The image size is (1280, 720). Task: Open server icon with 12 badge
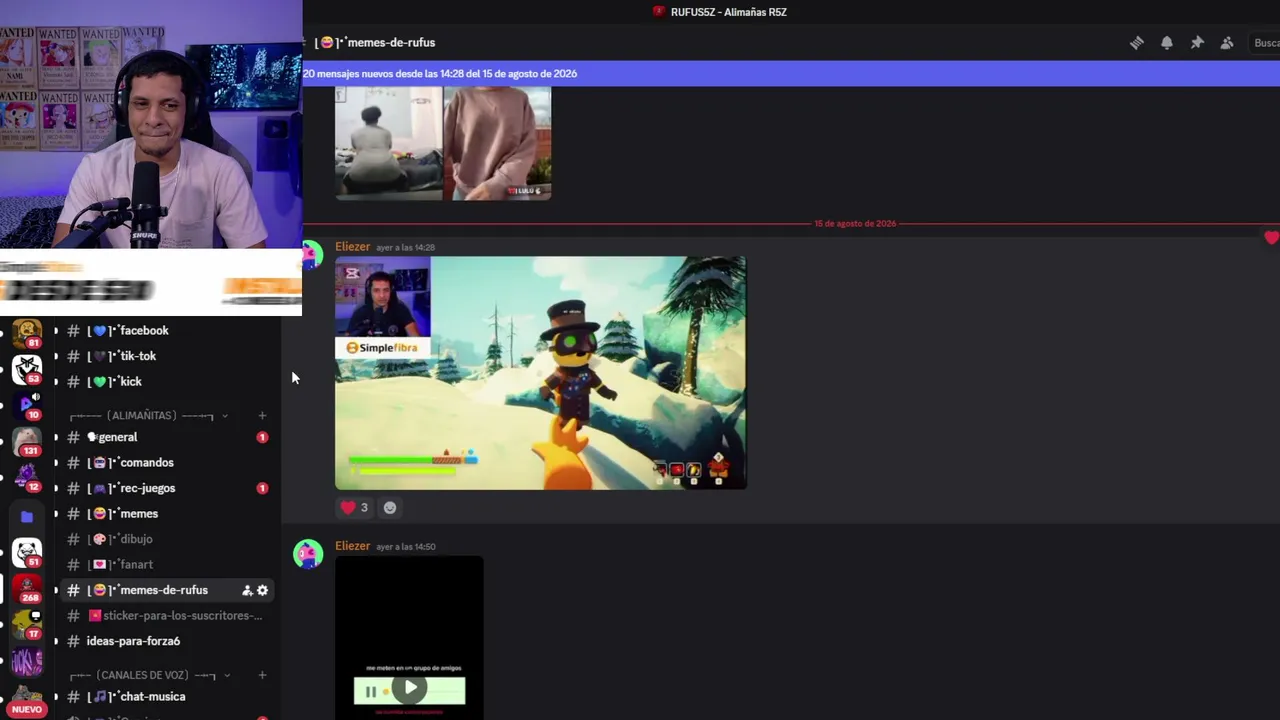click(27, 477)
